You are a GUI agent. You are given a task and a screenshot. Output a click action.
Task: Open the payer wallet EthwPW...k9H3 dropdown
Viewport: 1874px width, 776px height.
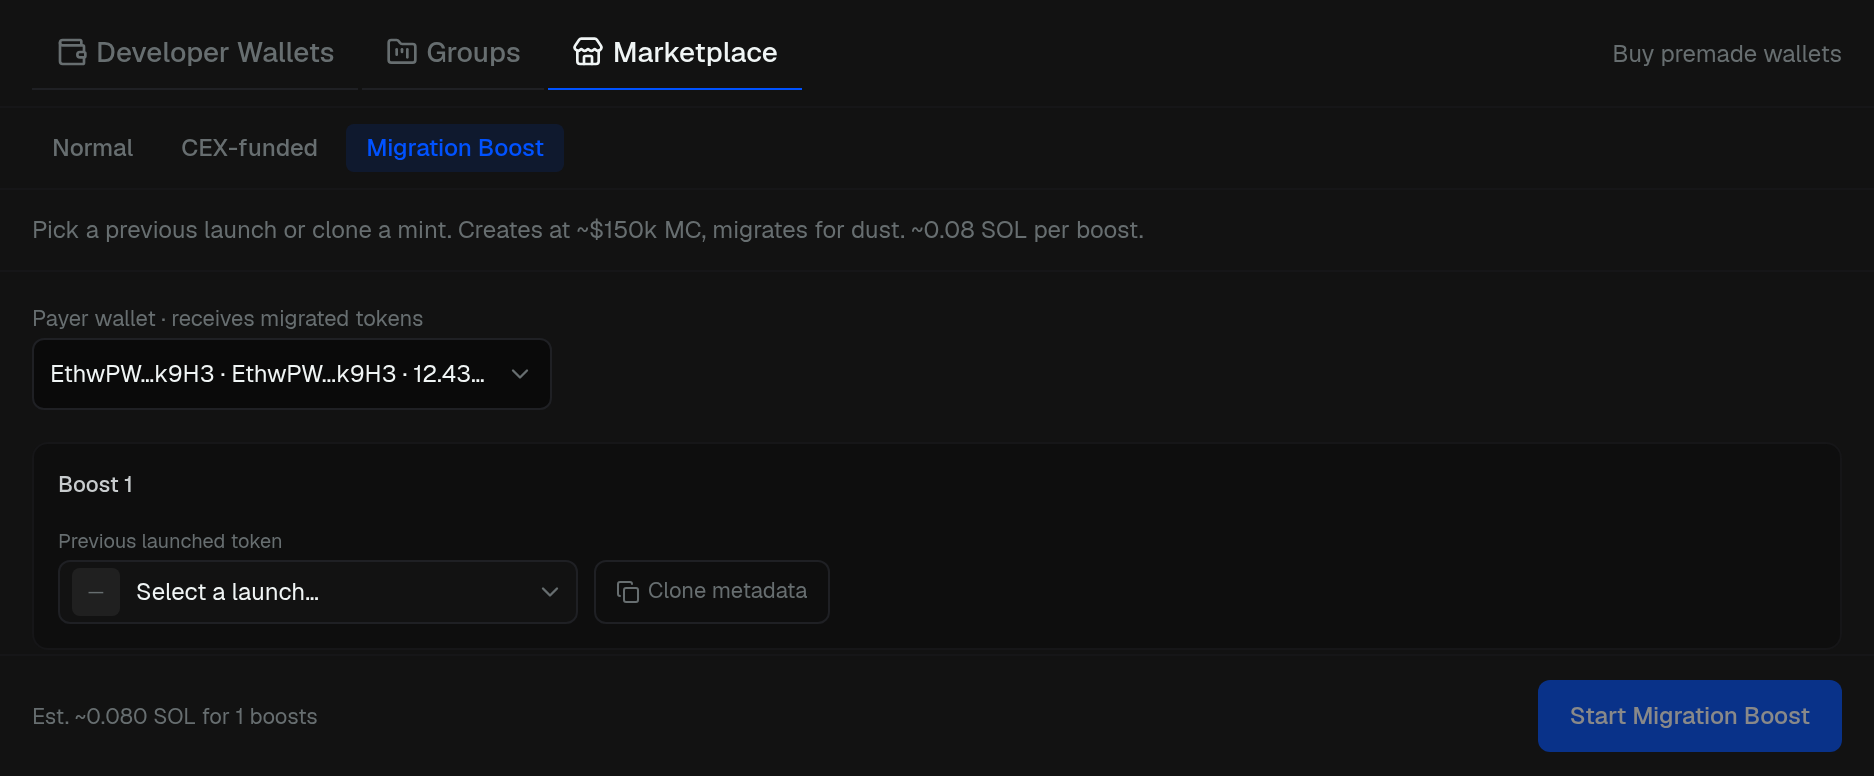click(x=292, y=374)
